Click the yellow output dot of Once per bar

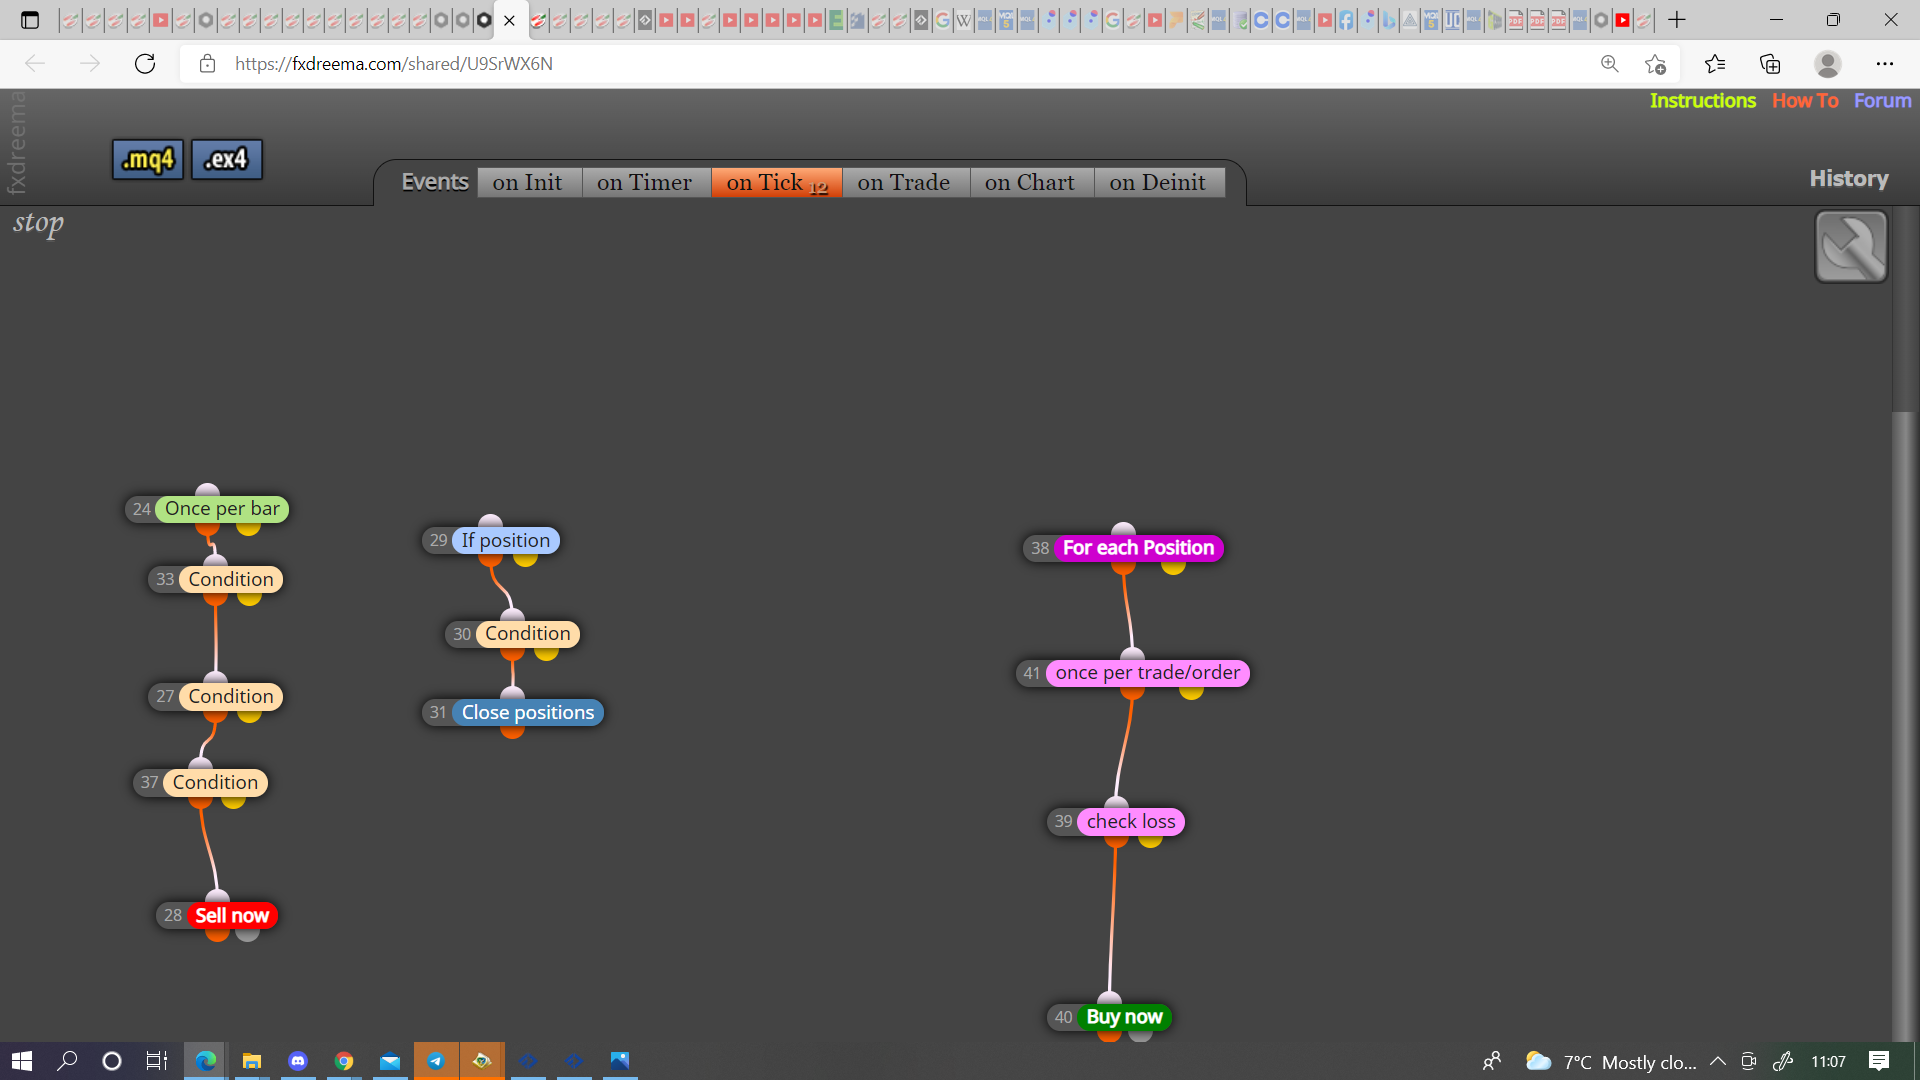[249, 527]
